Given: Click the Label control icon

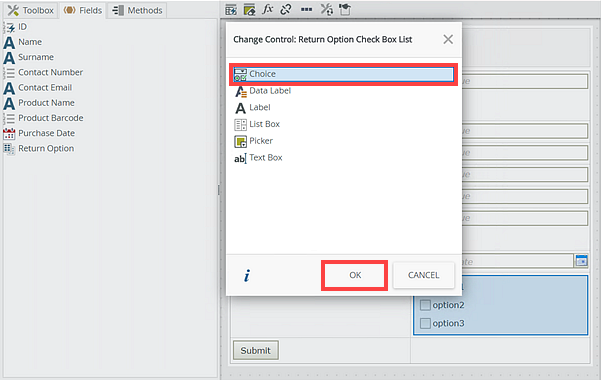Looking at the screenshot, I should coord(240,108).
